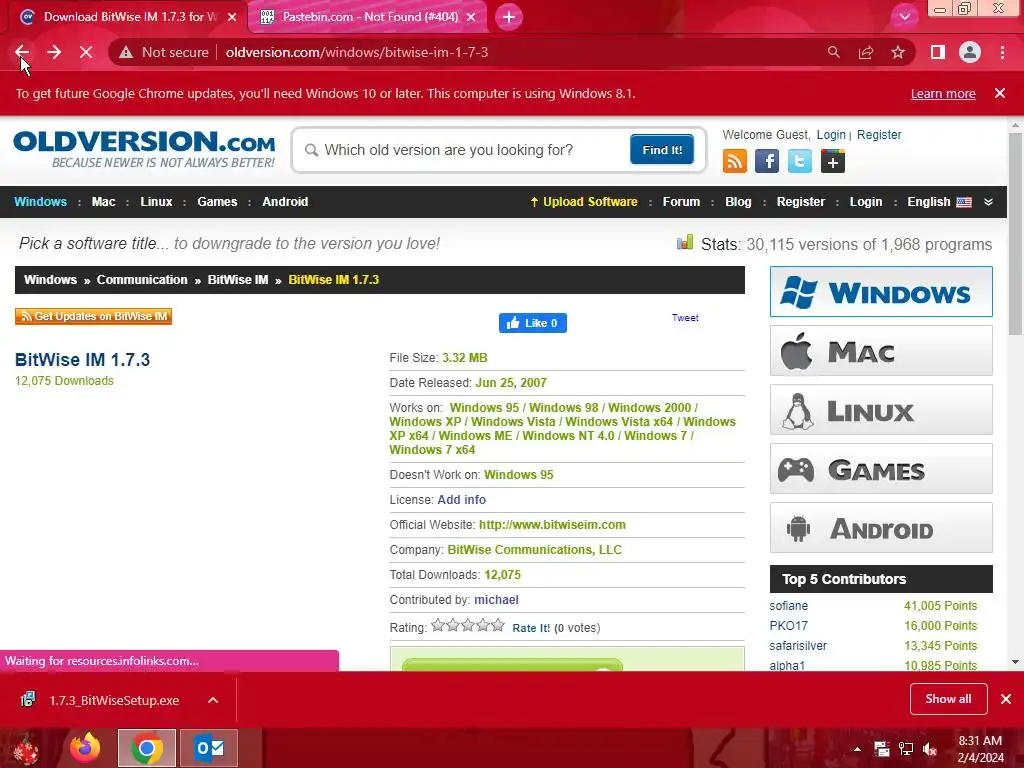Click Communication in the breadcrumb
The width and height of the screenshot is (1024, 768).
tap(142, 280)
